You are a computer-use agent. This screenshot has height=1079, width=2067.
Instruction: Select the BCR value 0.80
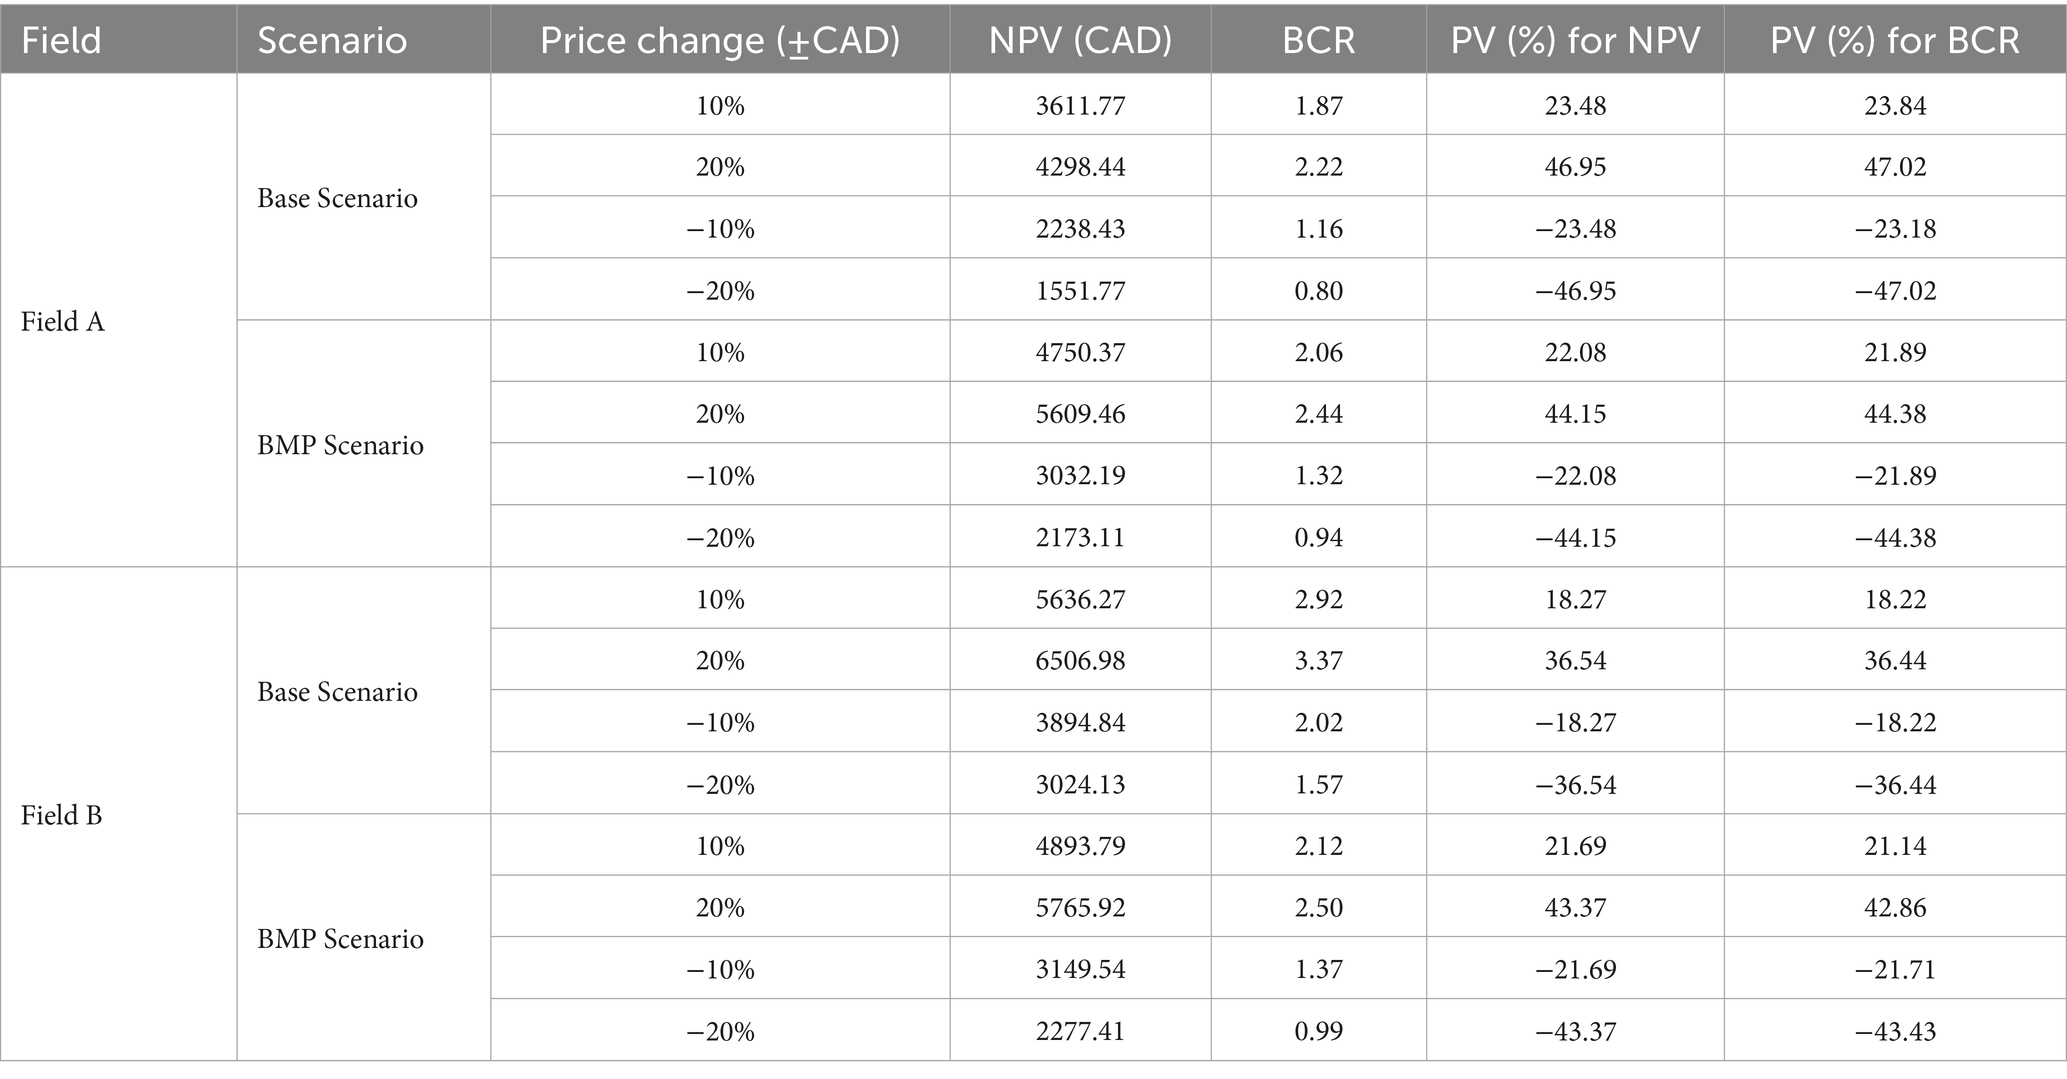coord(1318,291)
